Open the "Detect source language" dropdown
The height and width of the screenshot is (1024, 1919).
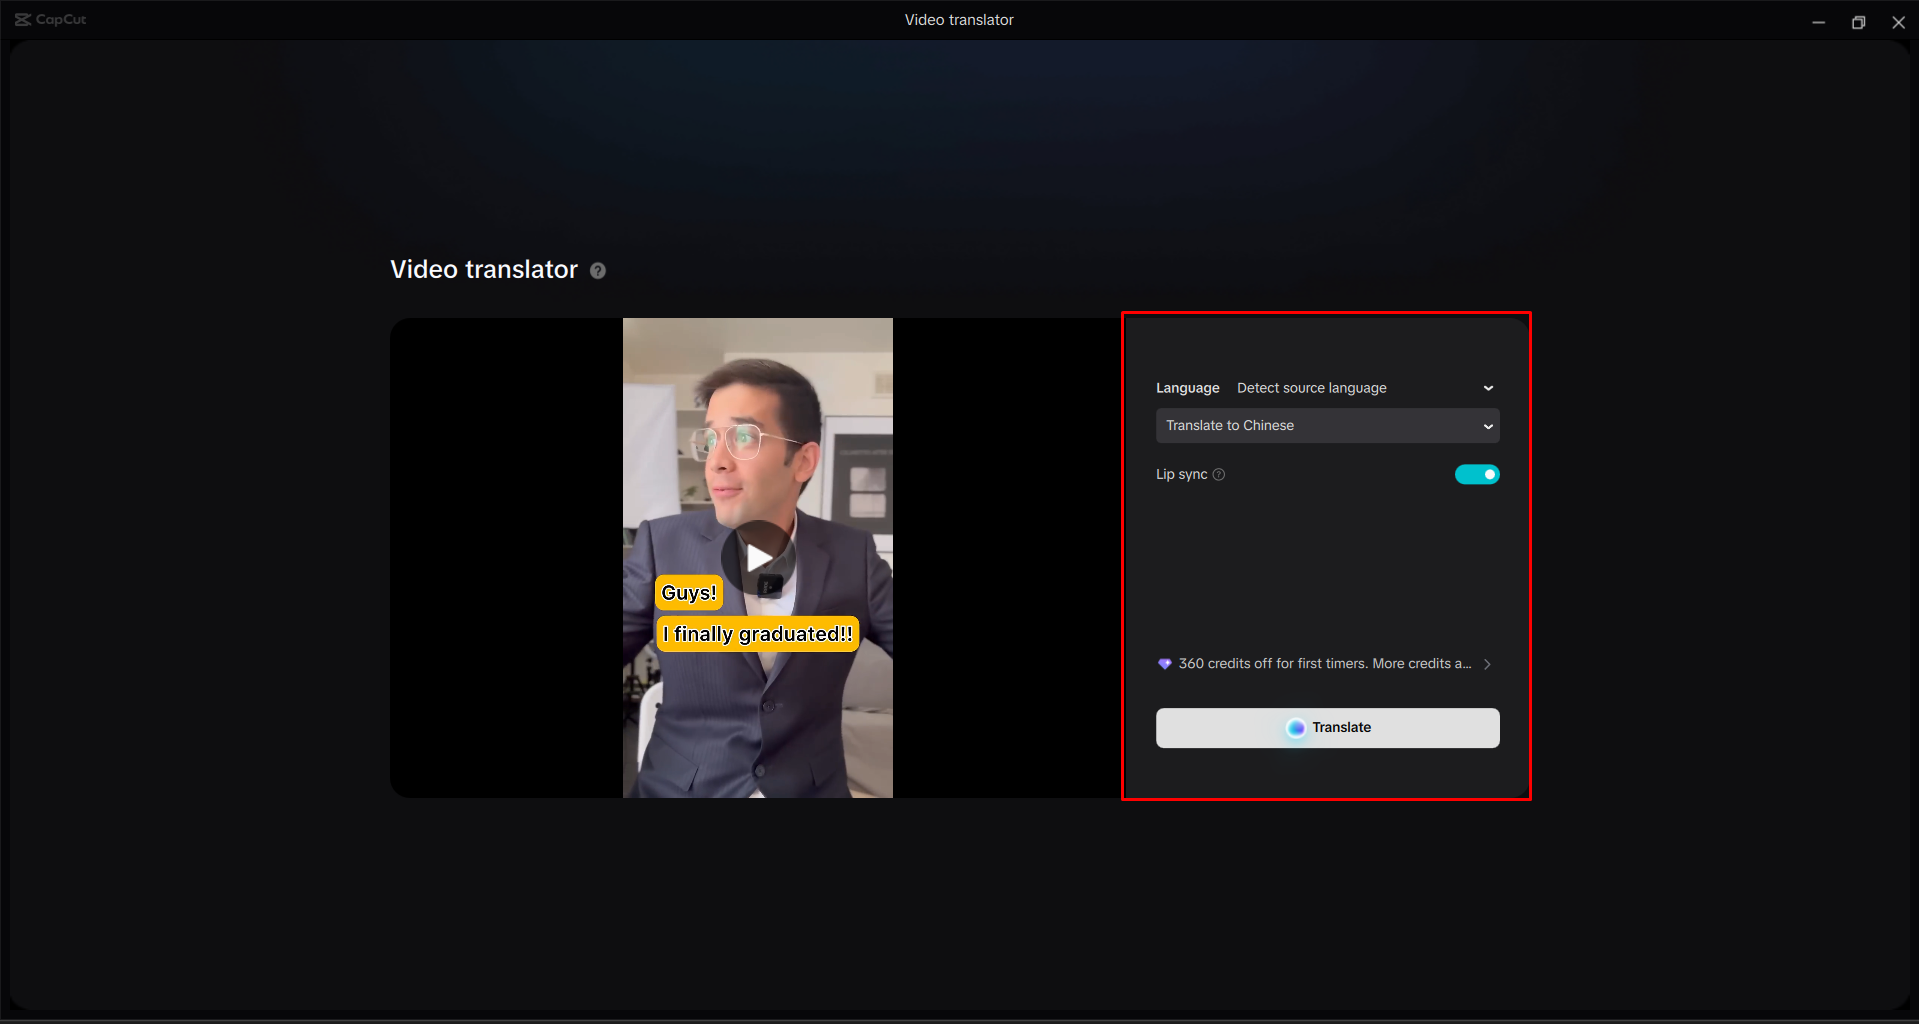coord(1312,388)
